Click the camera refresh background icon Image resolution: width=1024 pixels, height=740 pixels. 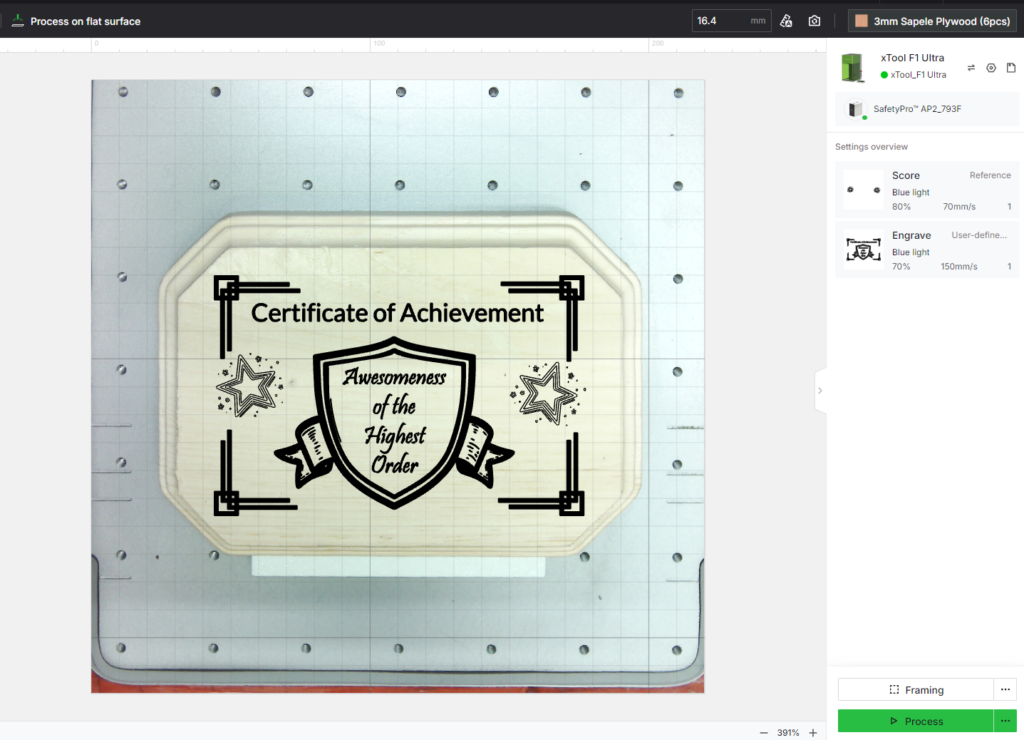coord(814,21)
